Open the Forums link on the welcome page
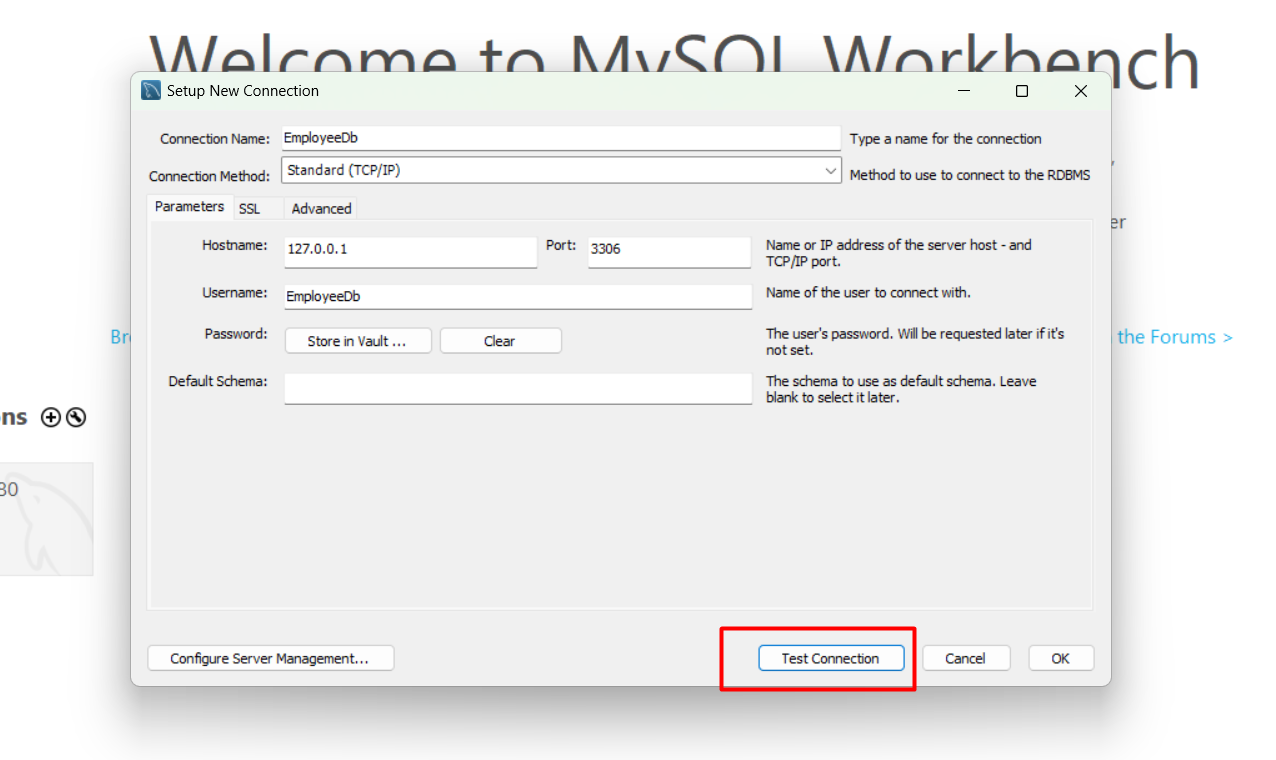 (x=1175, y=337)
